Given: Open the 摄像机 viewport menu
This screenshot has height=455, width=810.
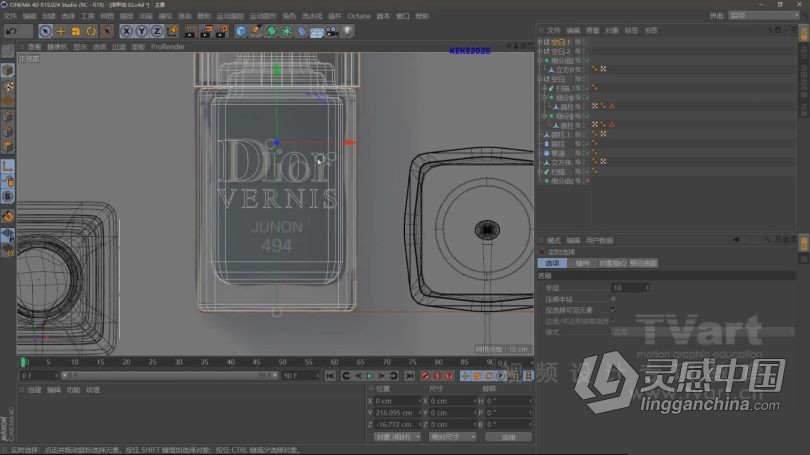Looking at the screenshot, I should coord(57,47).
